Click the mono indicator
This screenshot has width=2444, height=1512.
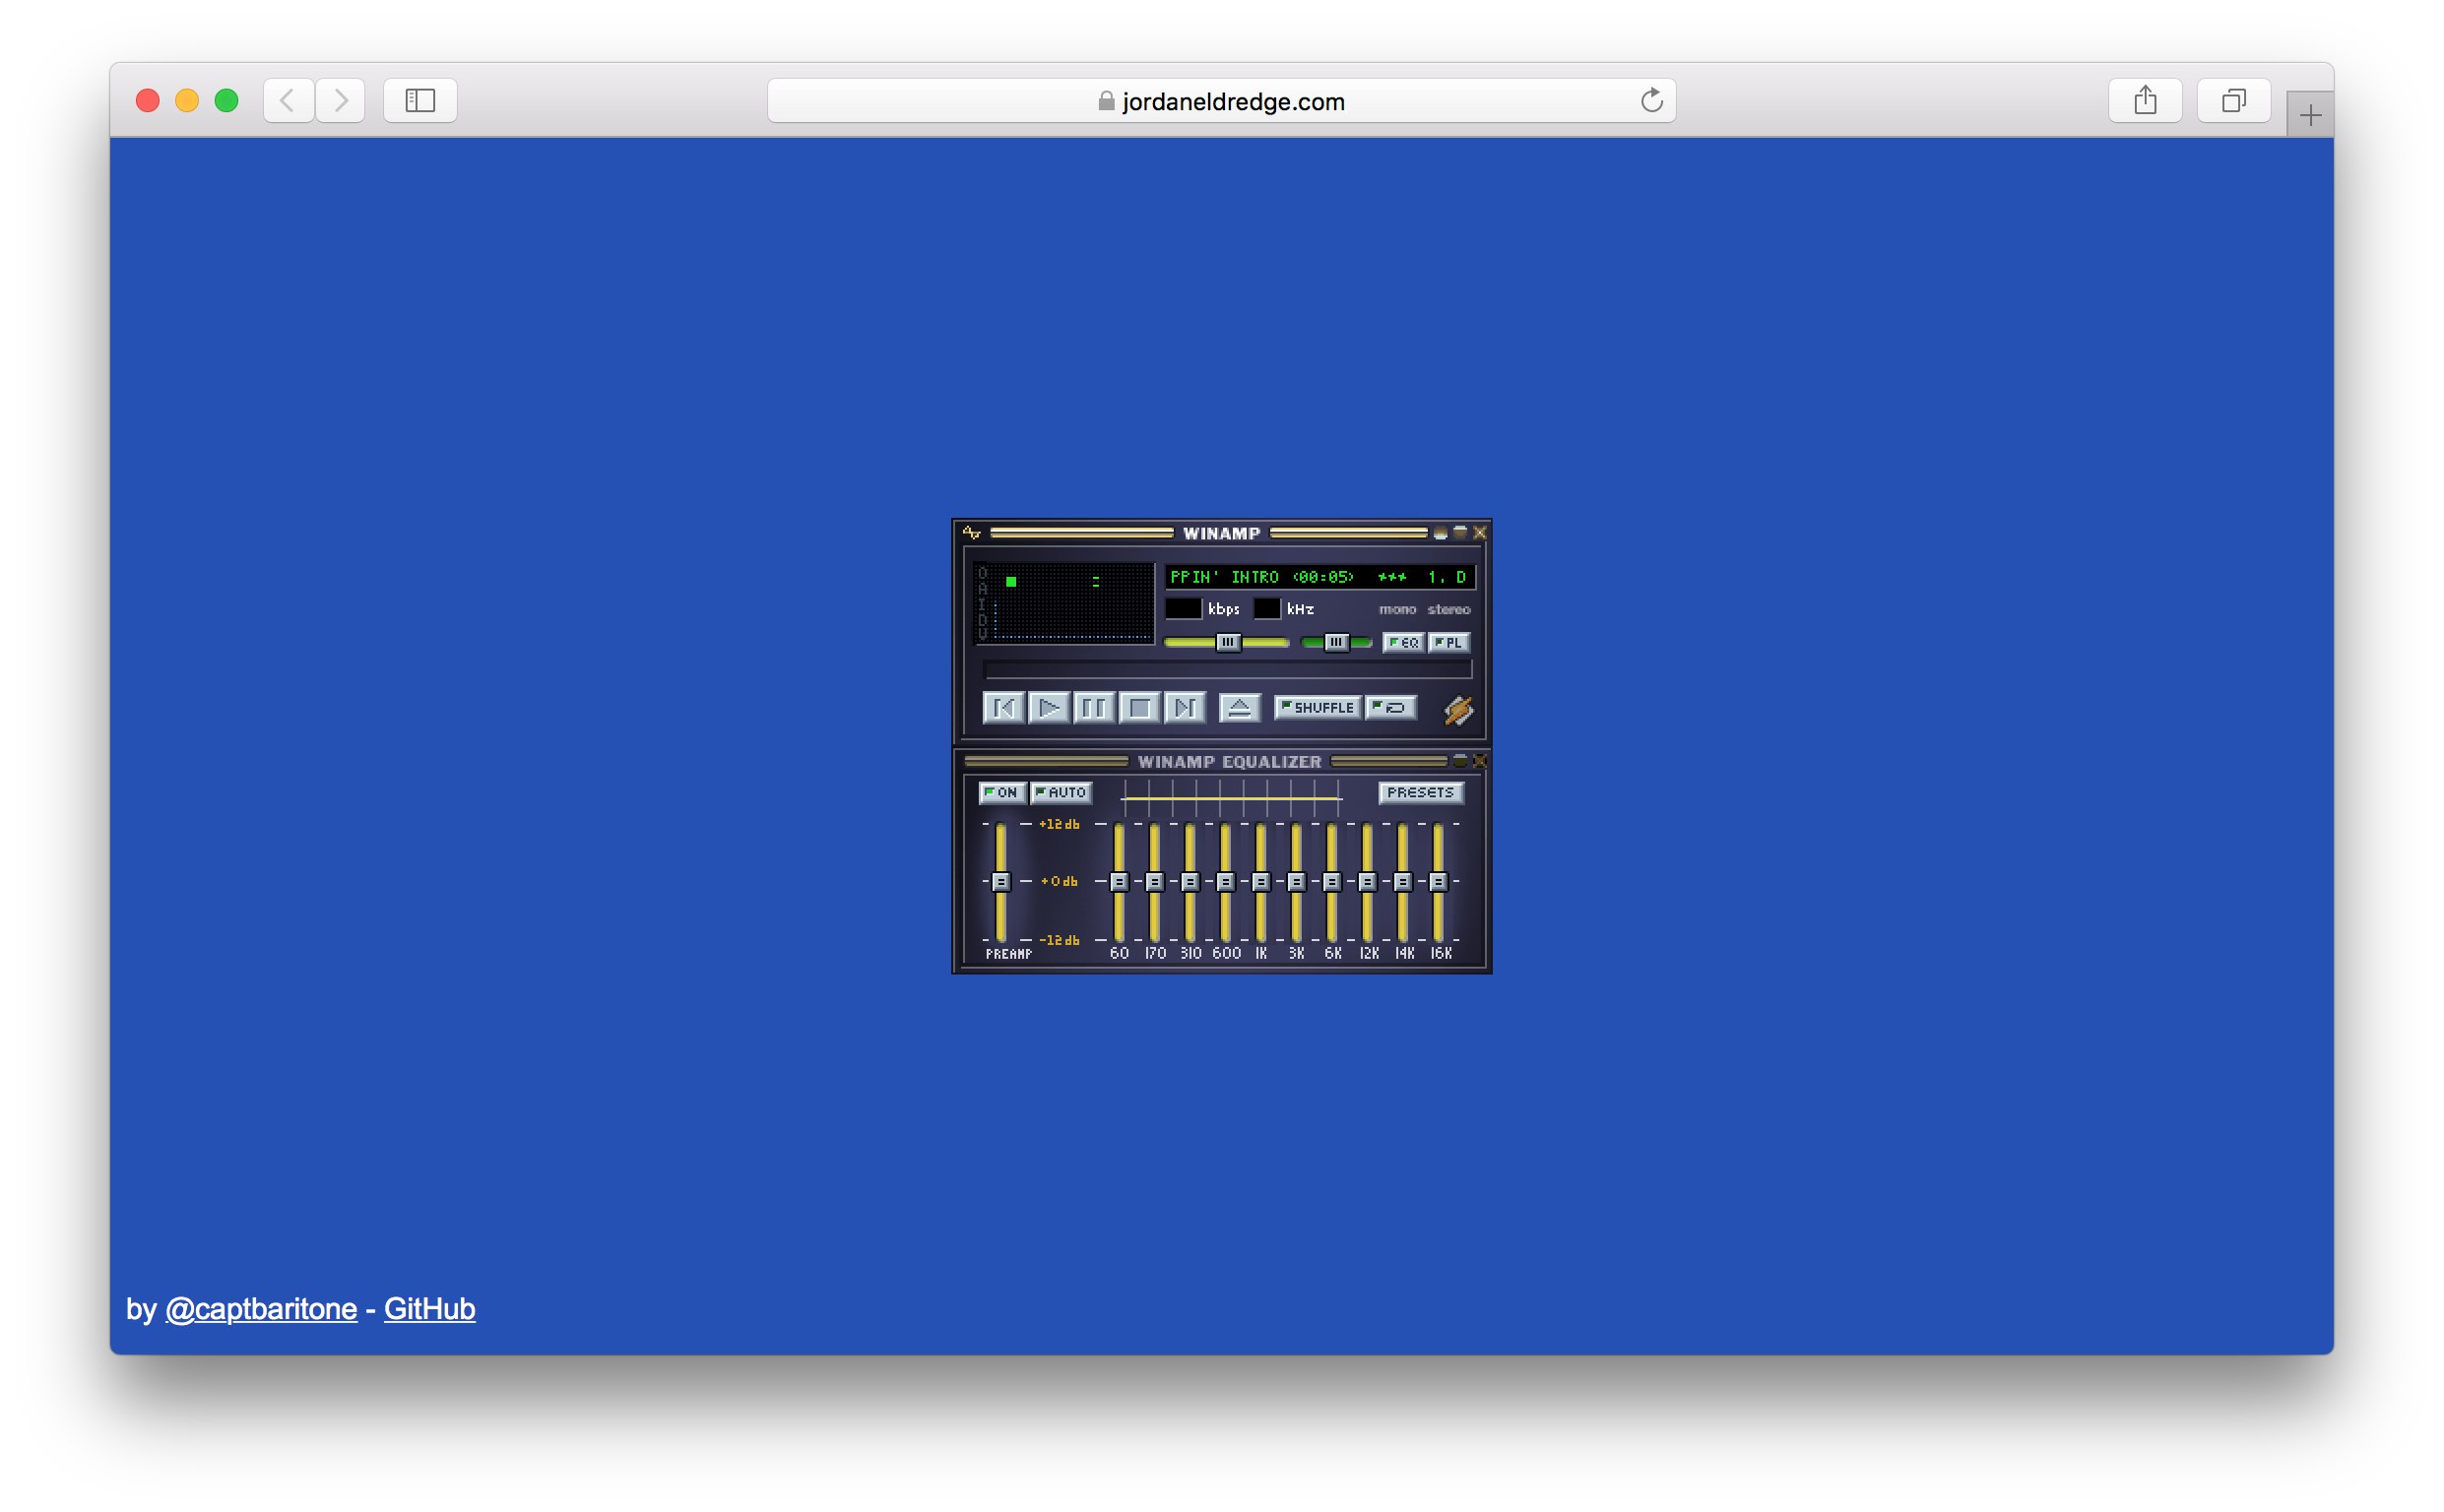point(1397,609)
